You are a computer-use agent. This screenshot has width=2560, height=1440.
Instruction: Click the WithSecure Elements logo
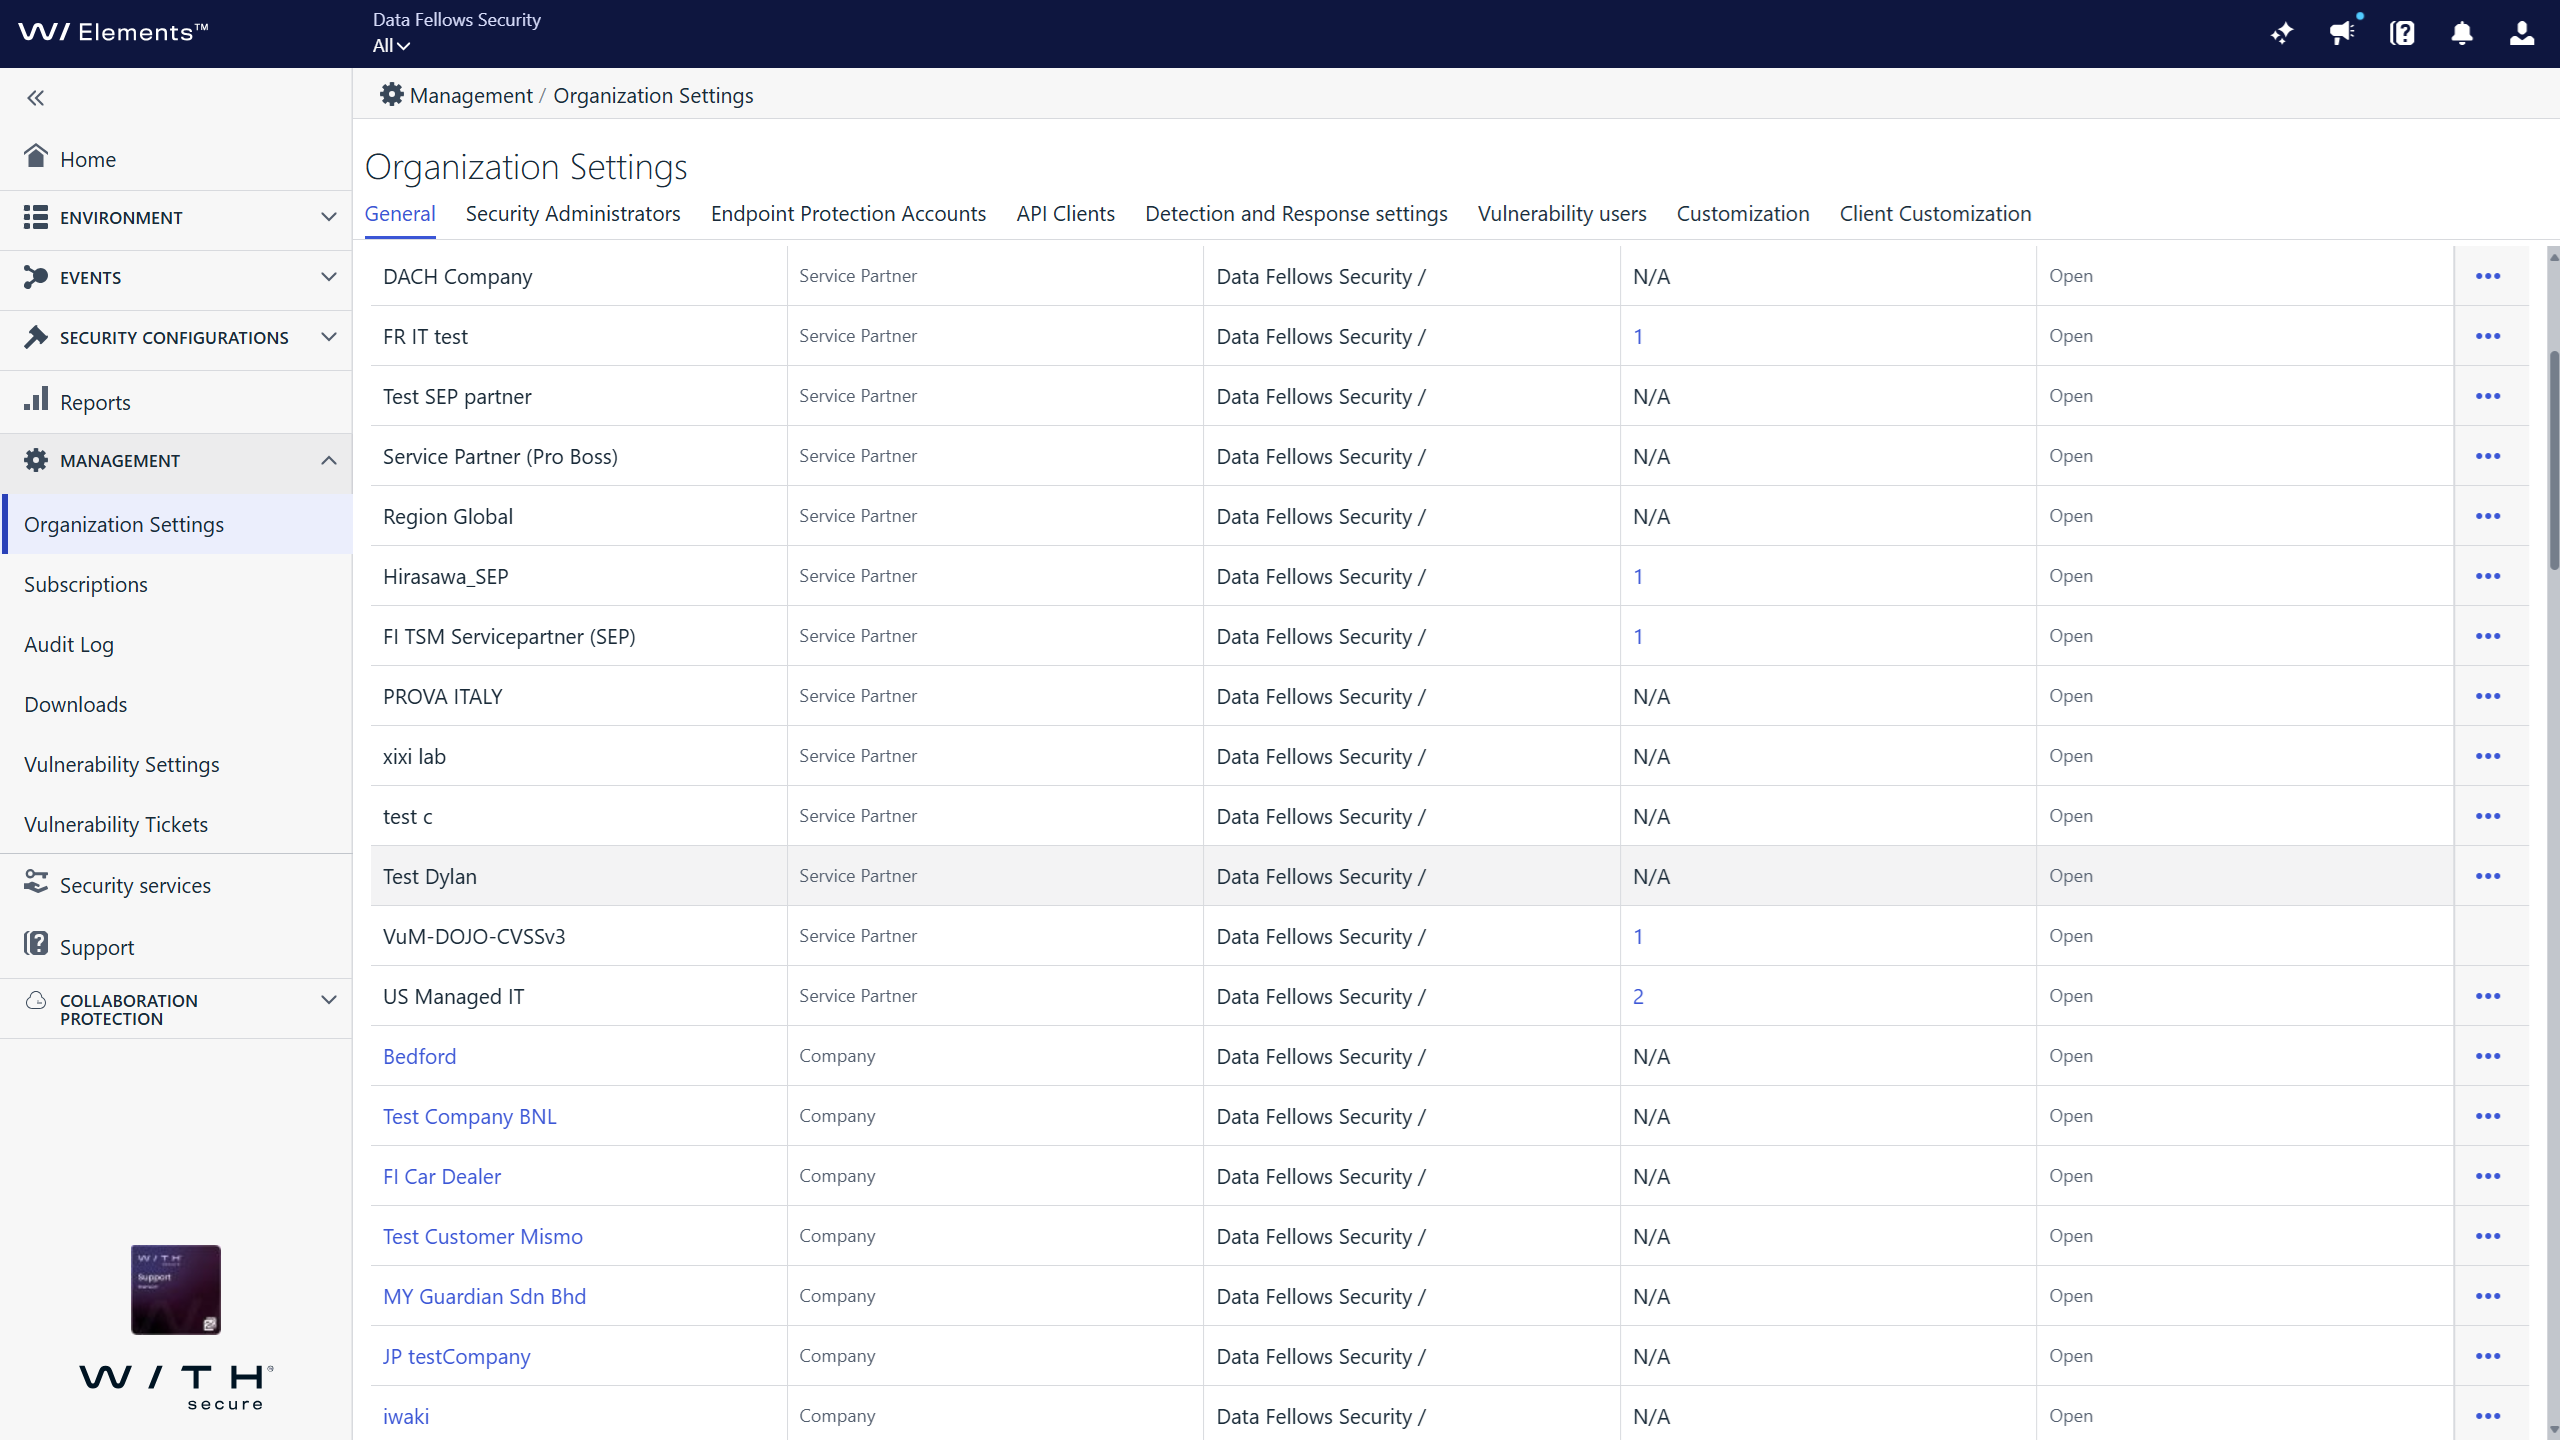[x=113, y=33]
